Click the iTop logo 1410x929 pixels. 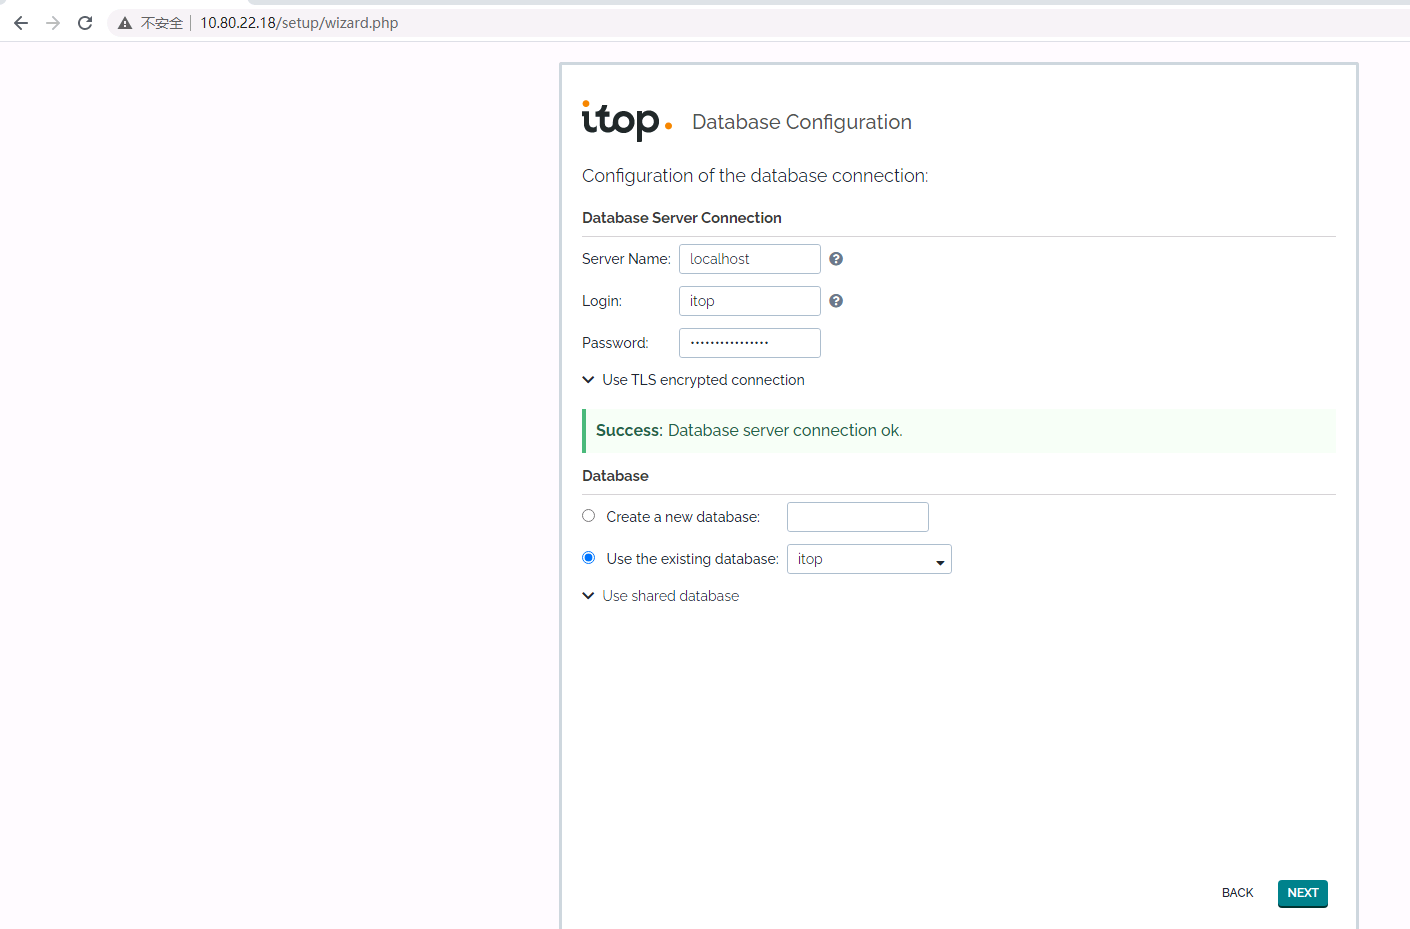coord(626,121)
